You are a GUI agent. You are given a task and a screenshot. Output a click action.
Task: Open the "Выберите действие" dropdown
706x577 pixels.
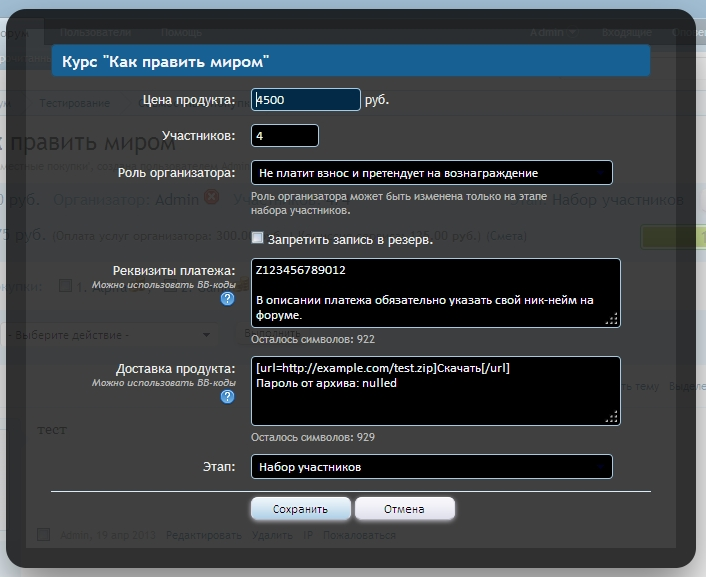coord(108,333)
